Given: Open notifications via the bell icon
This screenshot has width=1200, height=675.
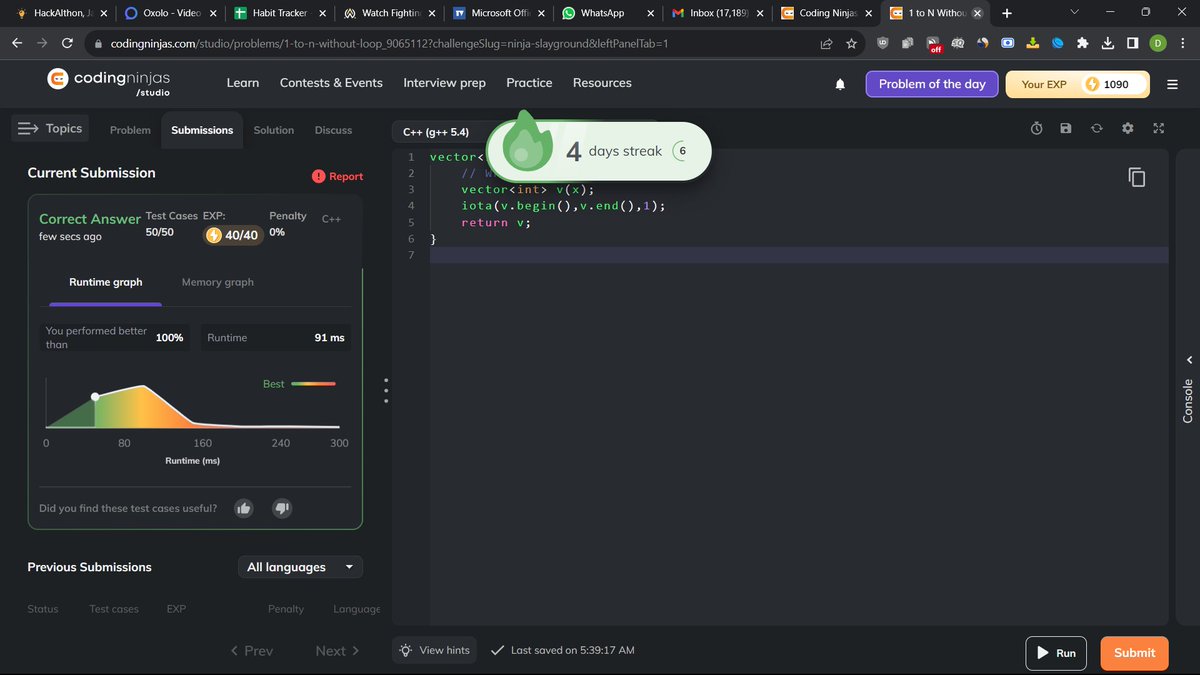Looking at the screenshot, I should 839,84.
